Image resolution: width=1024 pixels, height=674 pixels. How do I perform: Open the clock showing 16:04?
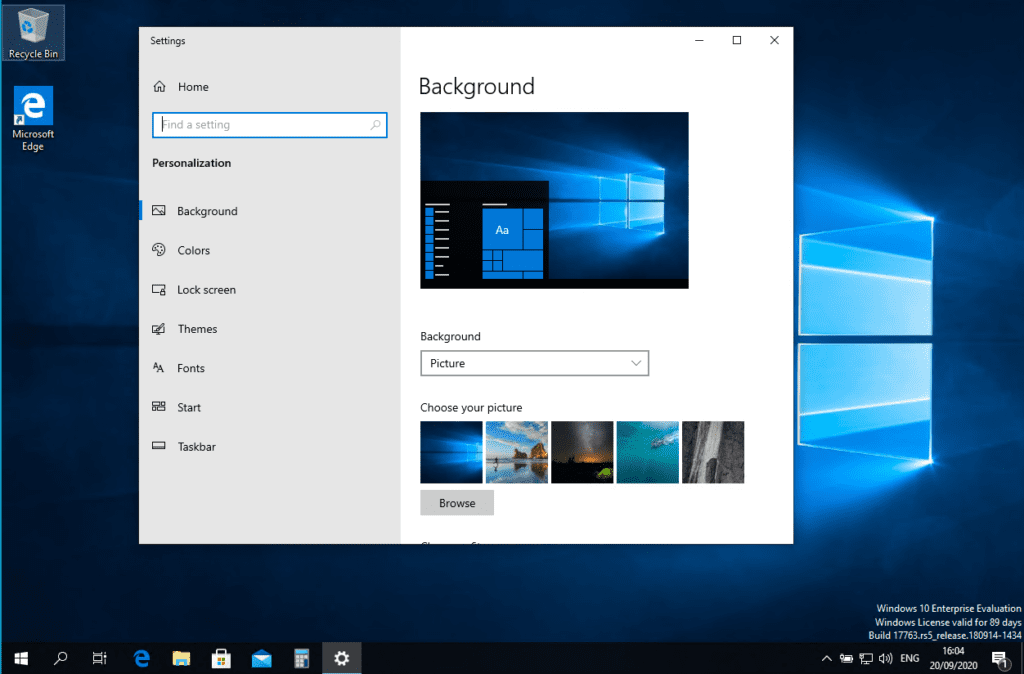pyautogui.click(x=953, y=658)
